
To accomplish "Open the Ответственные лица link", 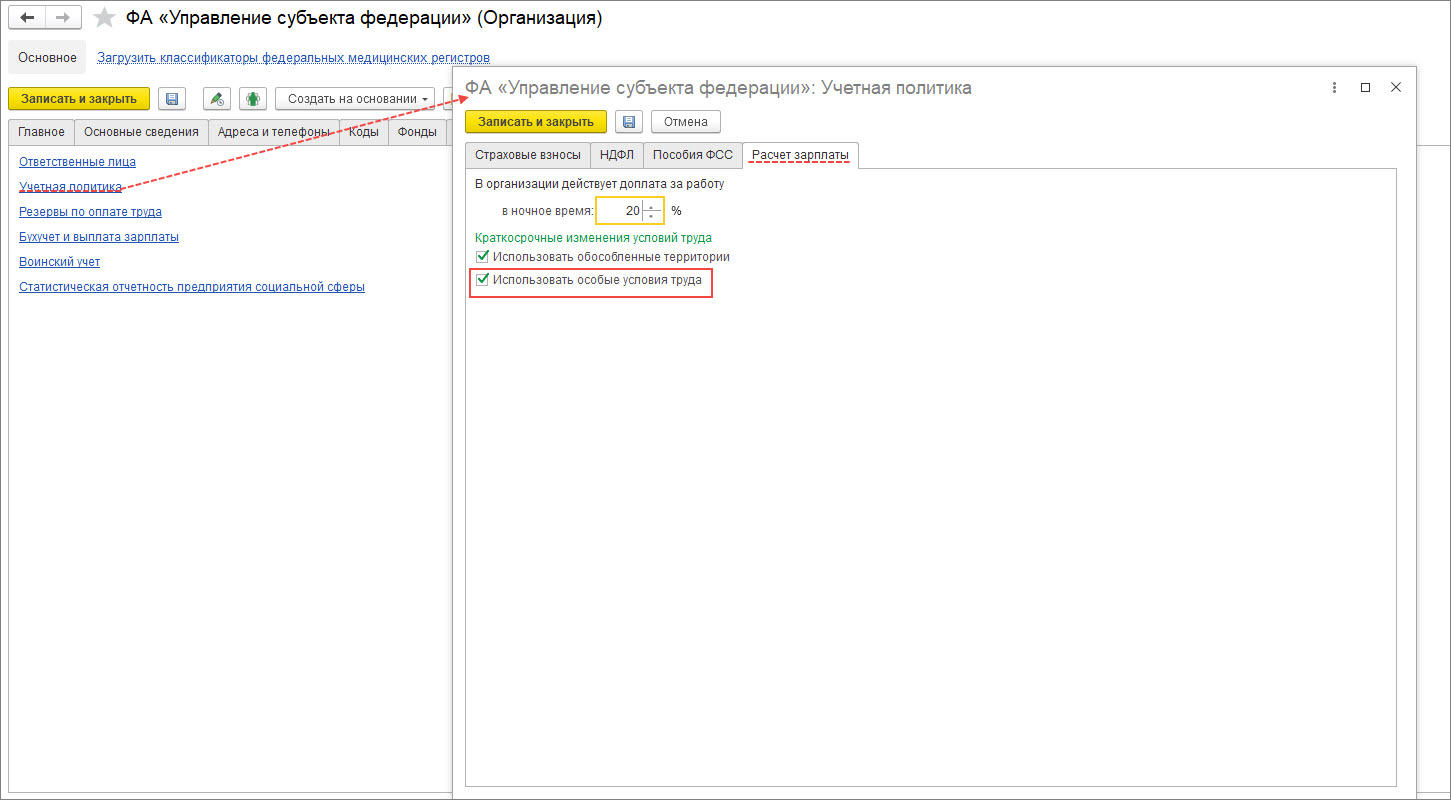I will pyautogui.click(x=77, y=161).
